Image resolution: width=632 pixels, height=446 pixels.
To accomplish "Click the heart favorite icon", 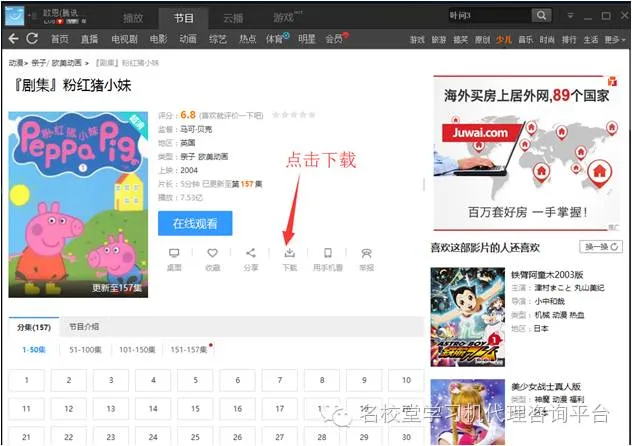I will (x=212, y=253).
